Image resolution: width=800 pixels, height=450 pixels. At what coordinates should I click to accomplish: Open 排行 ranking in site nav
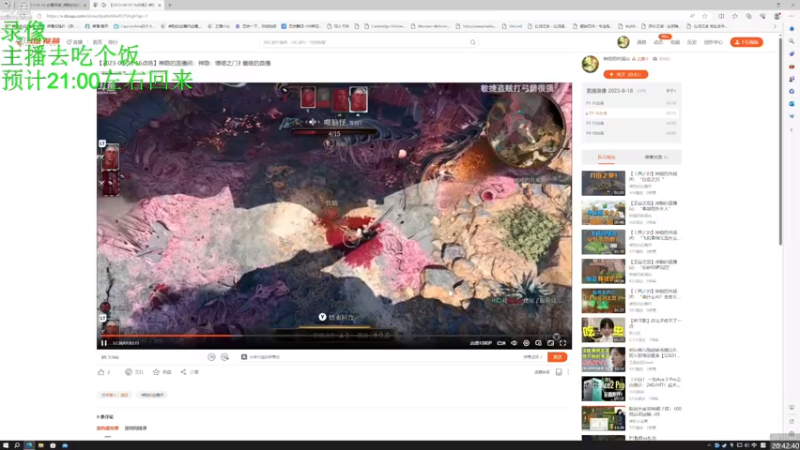pyautogui.click(x=113, y=42)
